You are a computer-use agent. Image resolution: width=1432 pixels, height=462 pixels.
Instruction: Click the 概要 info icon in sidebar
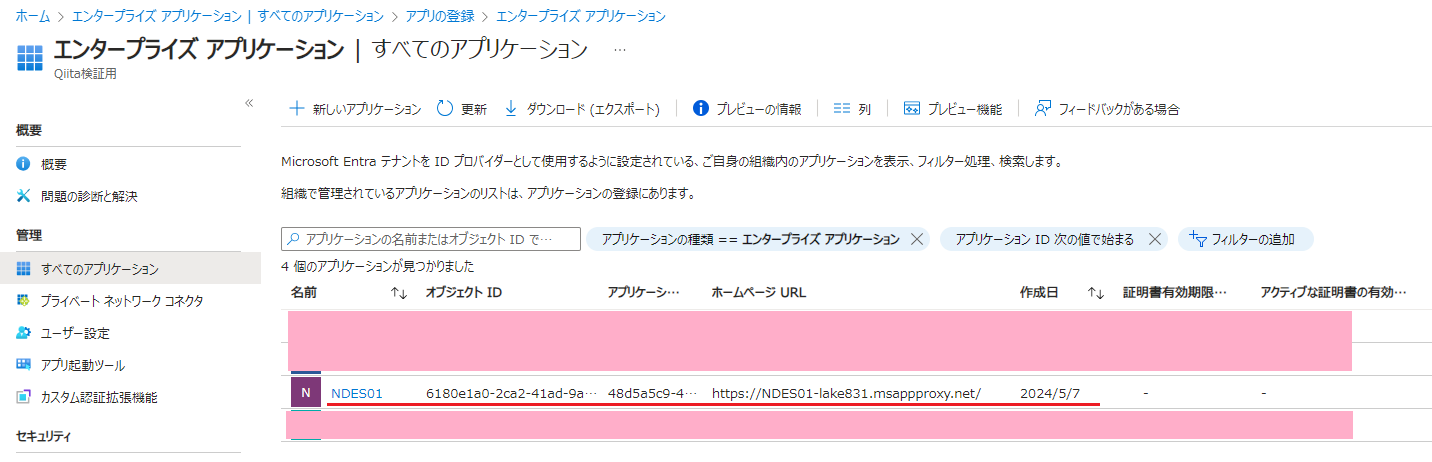pyautogui.click(x=24, y=164)
